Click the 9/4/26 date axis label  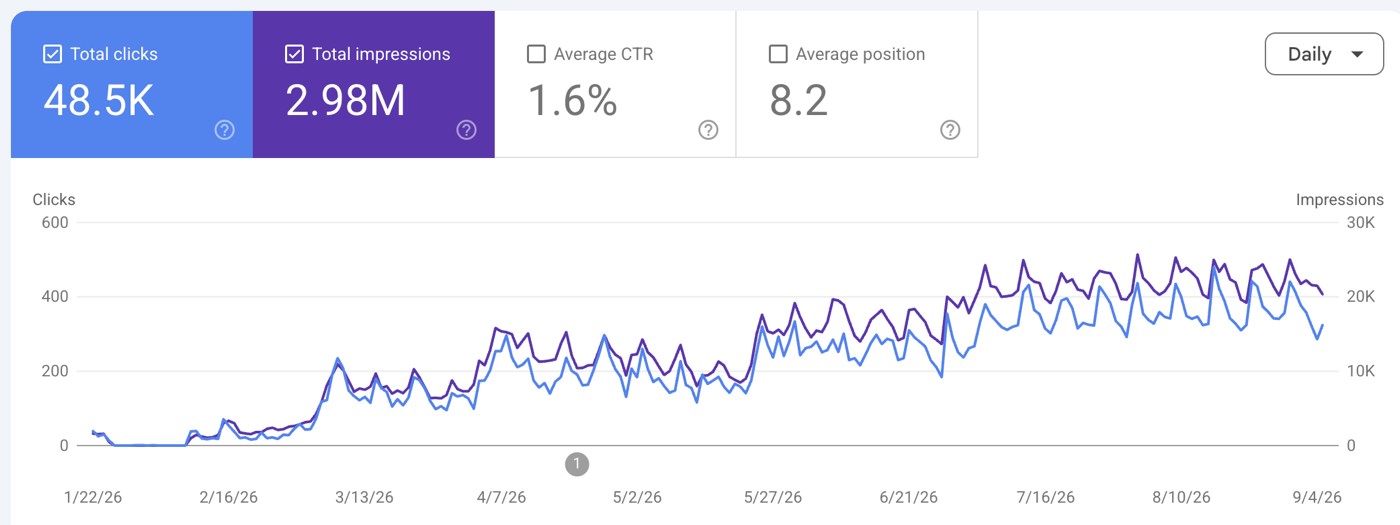pyautogui.click(x=1316, y=497)
